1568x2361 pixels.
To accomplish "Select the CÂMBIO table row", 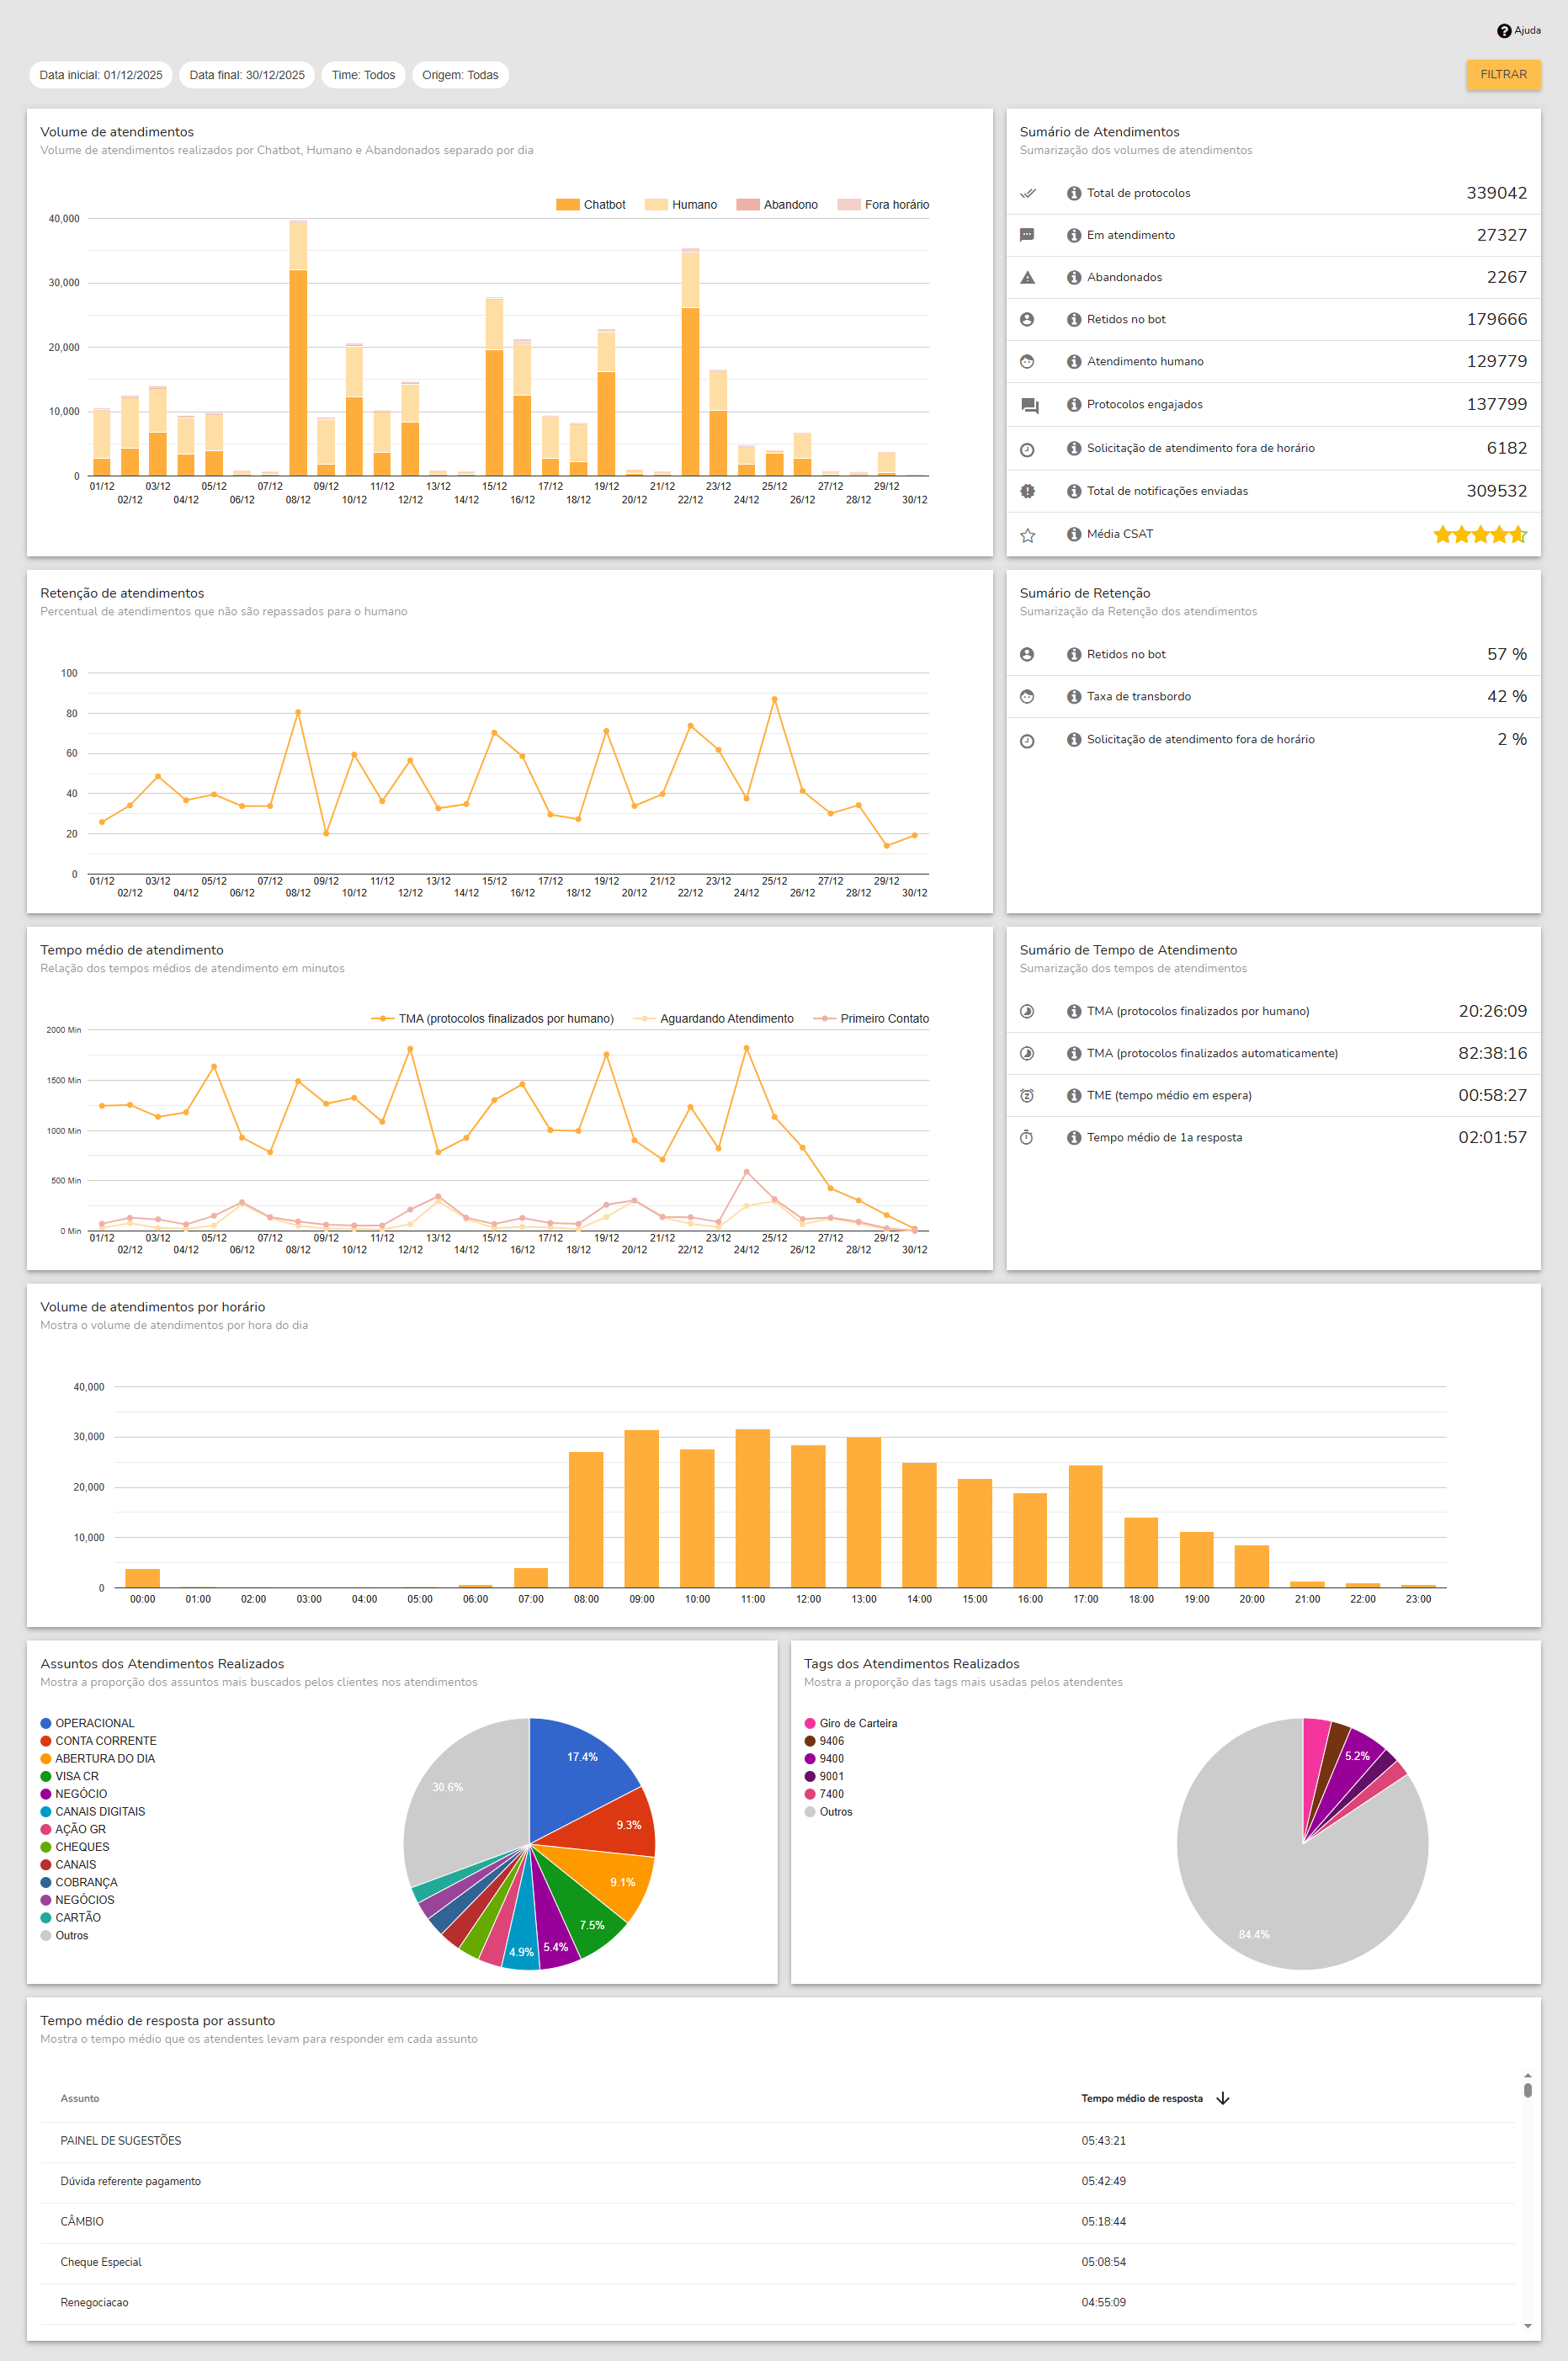I will [x=777, y=2221].
